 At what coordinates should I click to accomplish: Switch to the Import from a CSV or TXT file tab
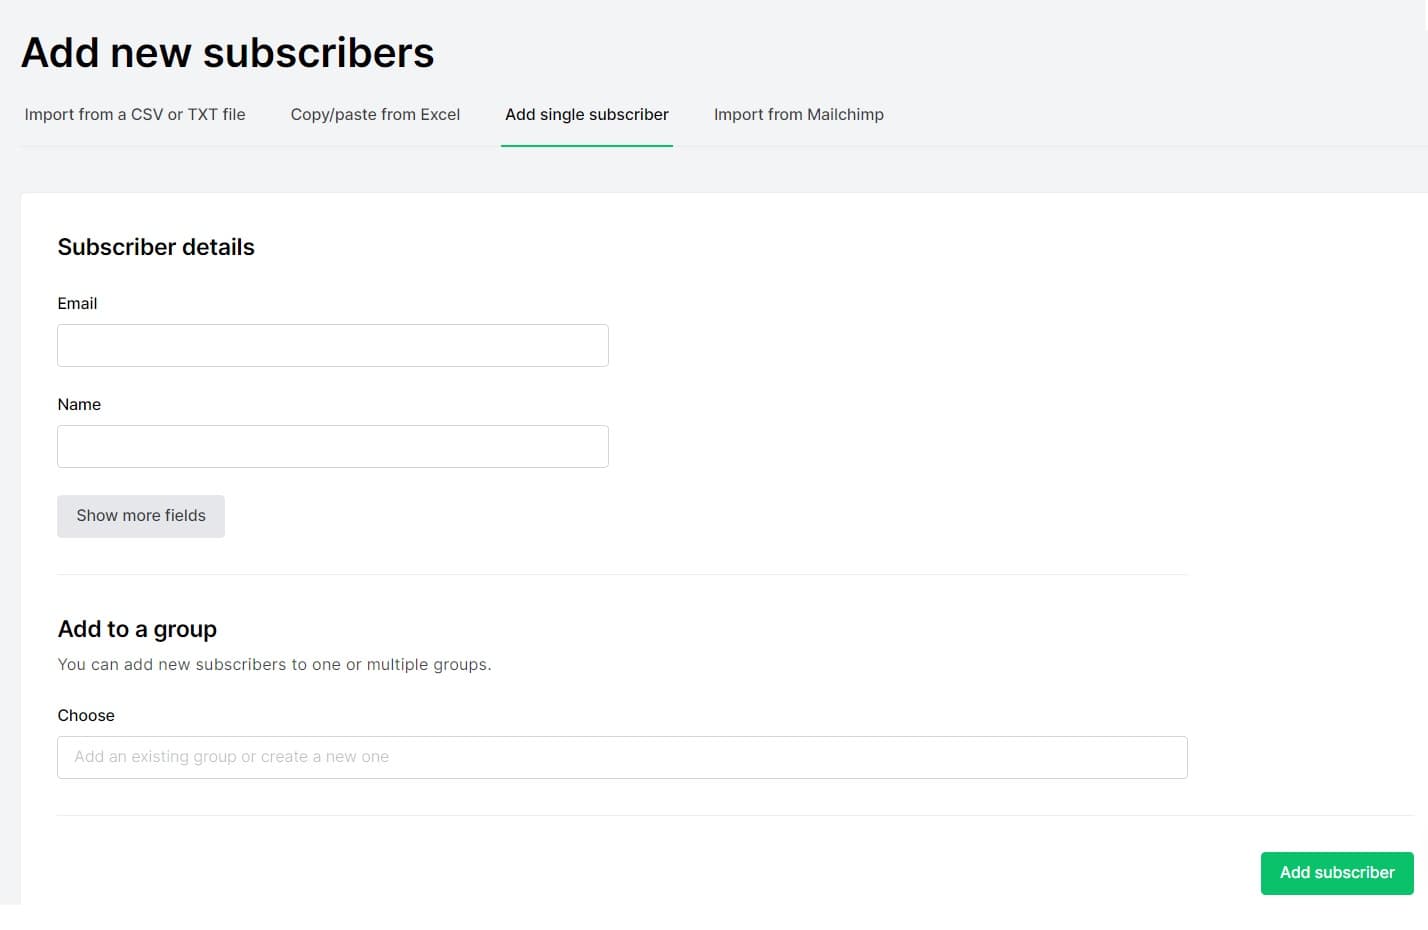(135, 114)
